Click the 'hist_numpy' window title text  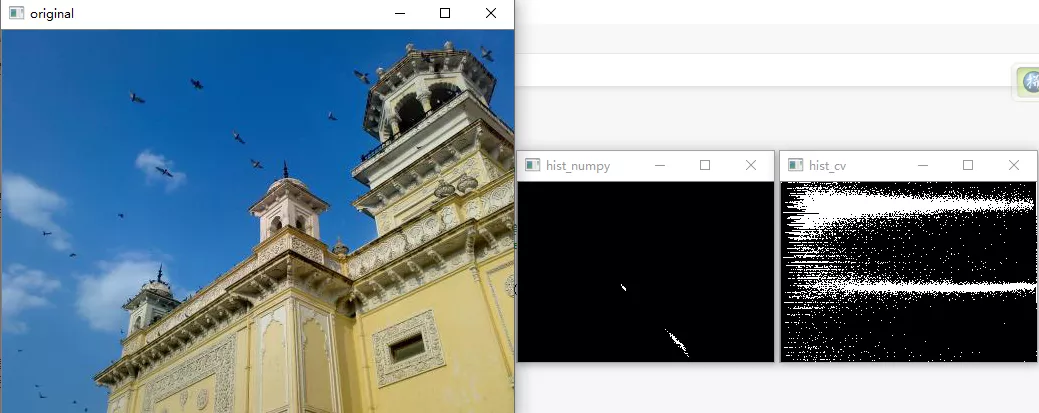tap(578, 166)
